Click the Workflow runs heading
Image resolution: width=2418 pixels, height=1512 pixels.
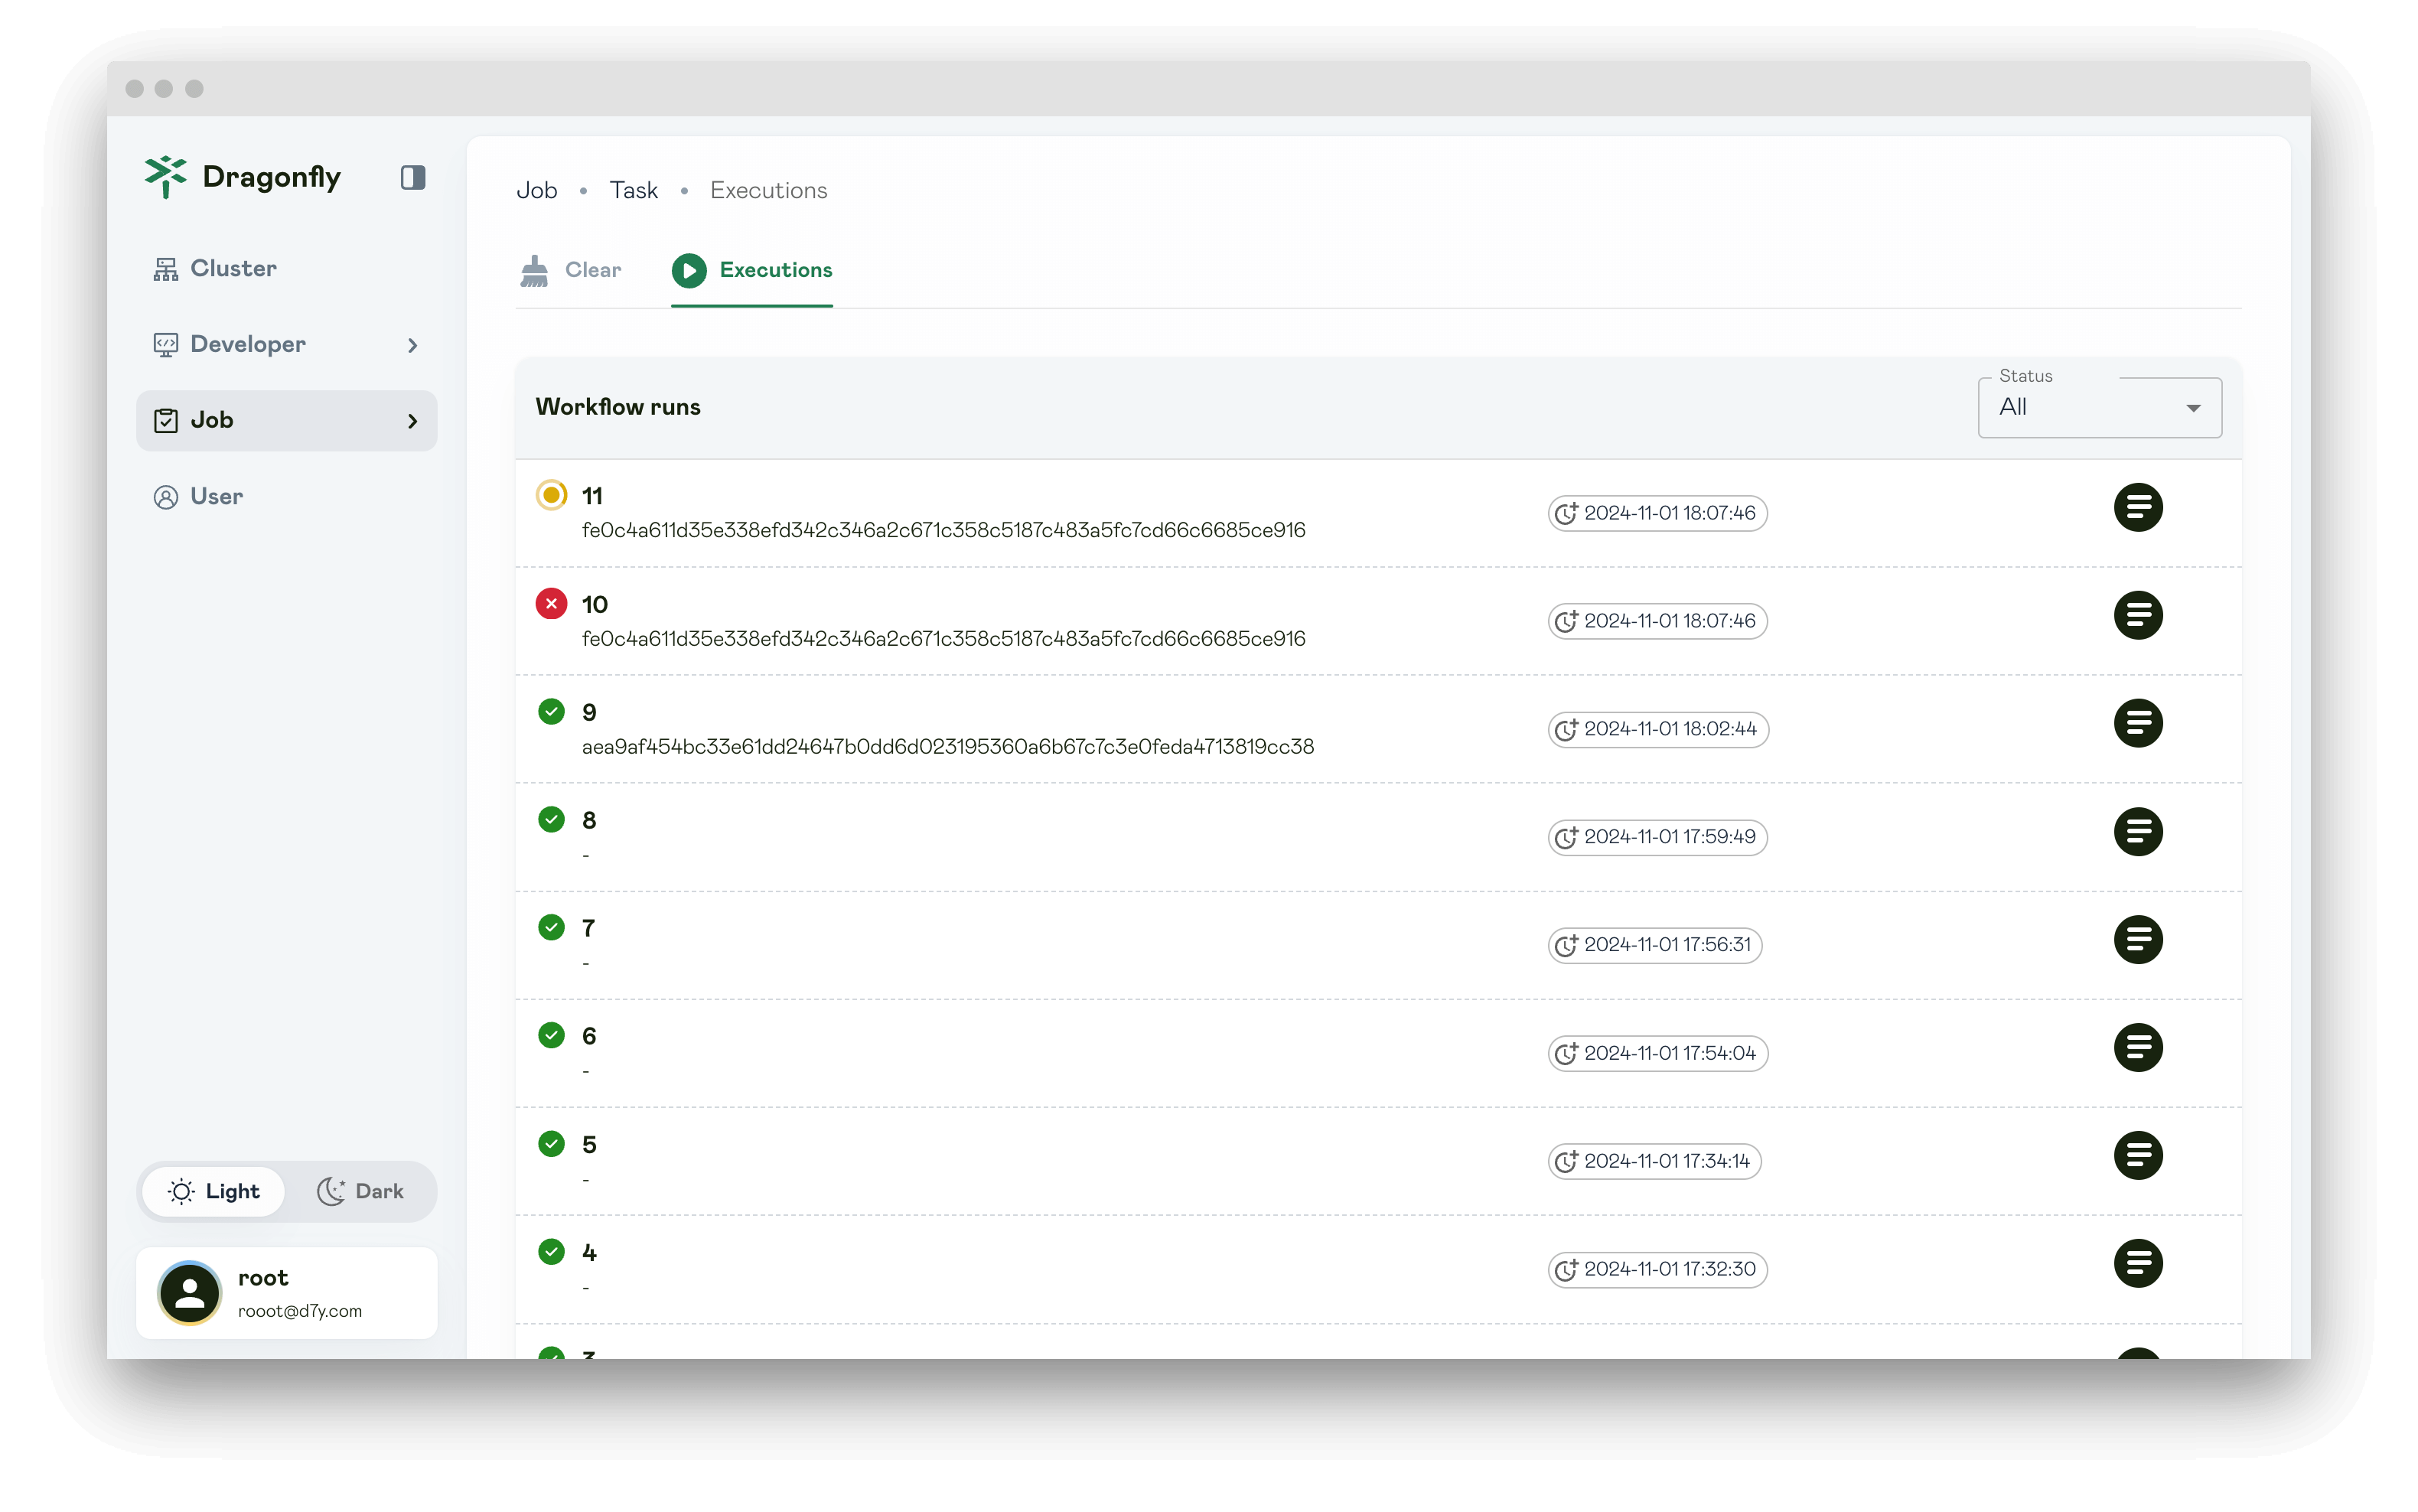(x=618, y=407)
